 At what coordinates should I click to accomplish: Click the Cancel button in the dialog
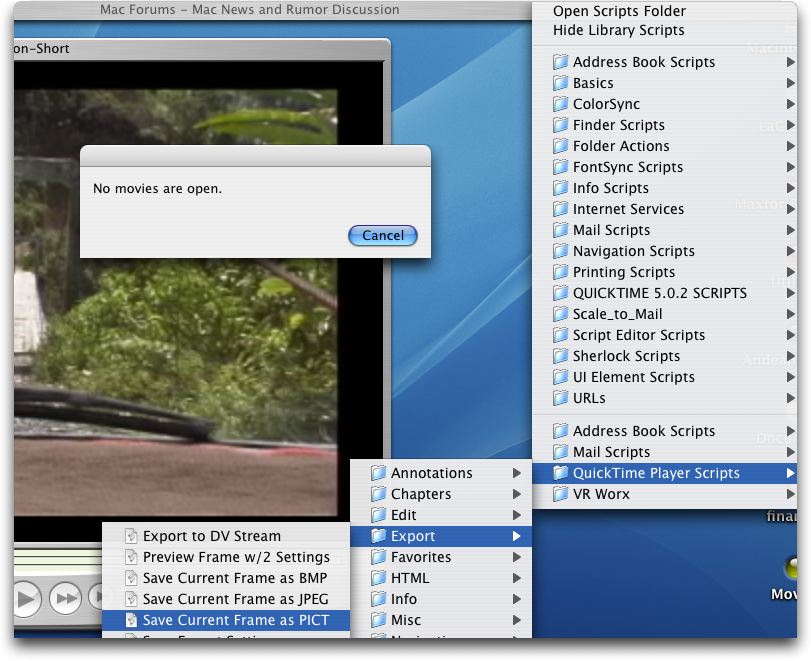[x=383, y=235]
